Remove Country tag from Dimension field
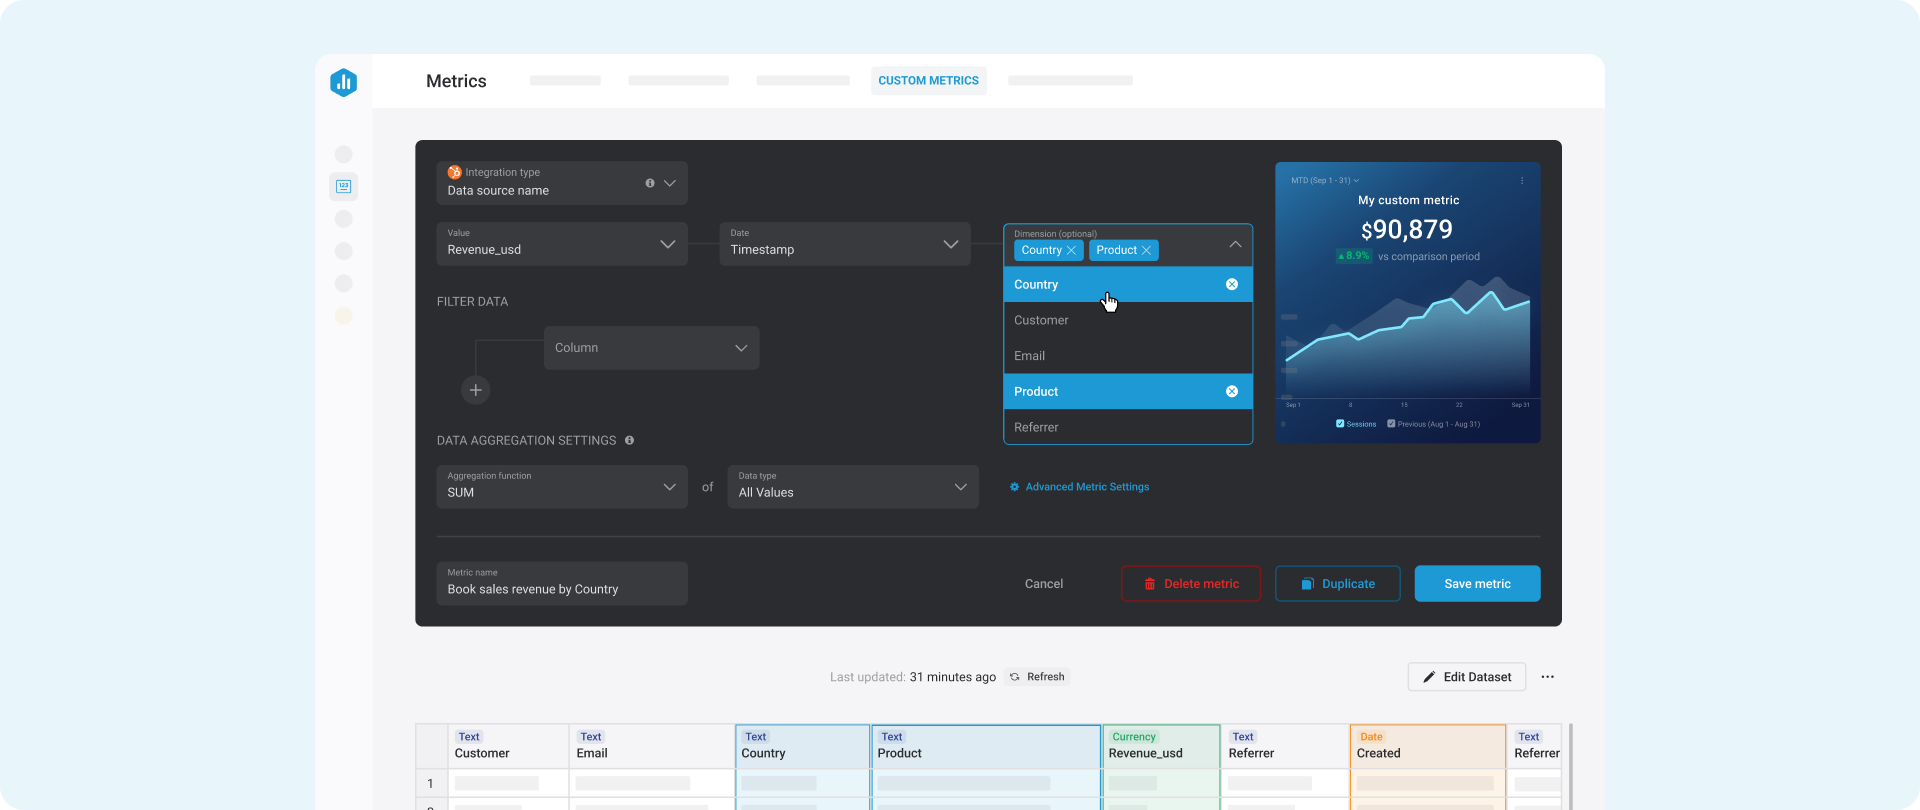The height and width of the screenshot is (810, 1920). click(x=1072, y=251)
